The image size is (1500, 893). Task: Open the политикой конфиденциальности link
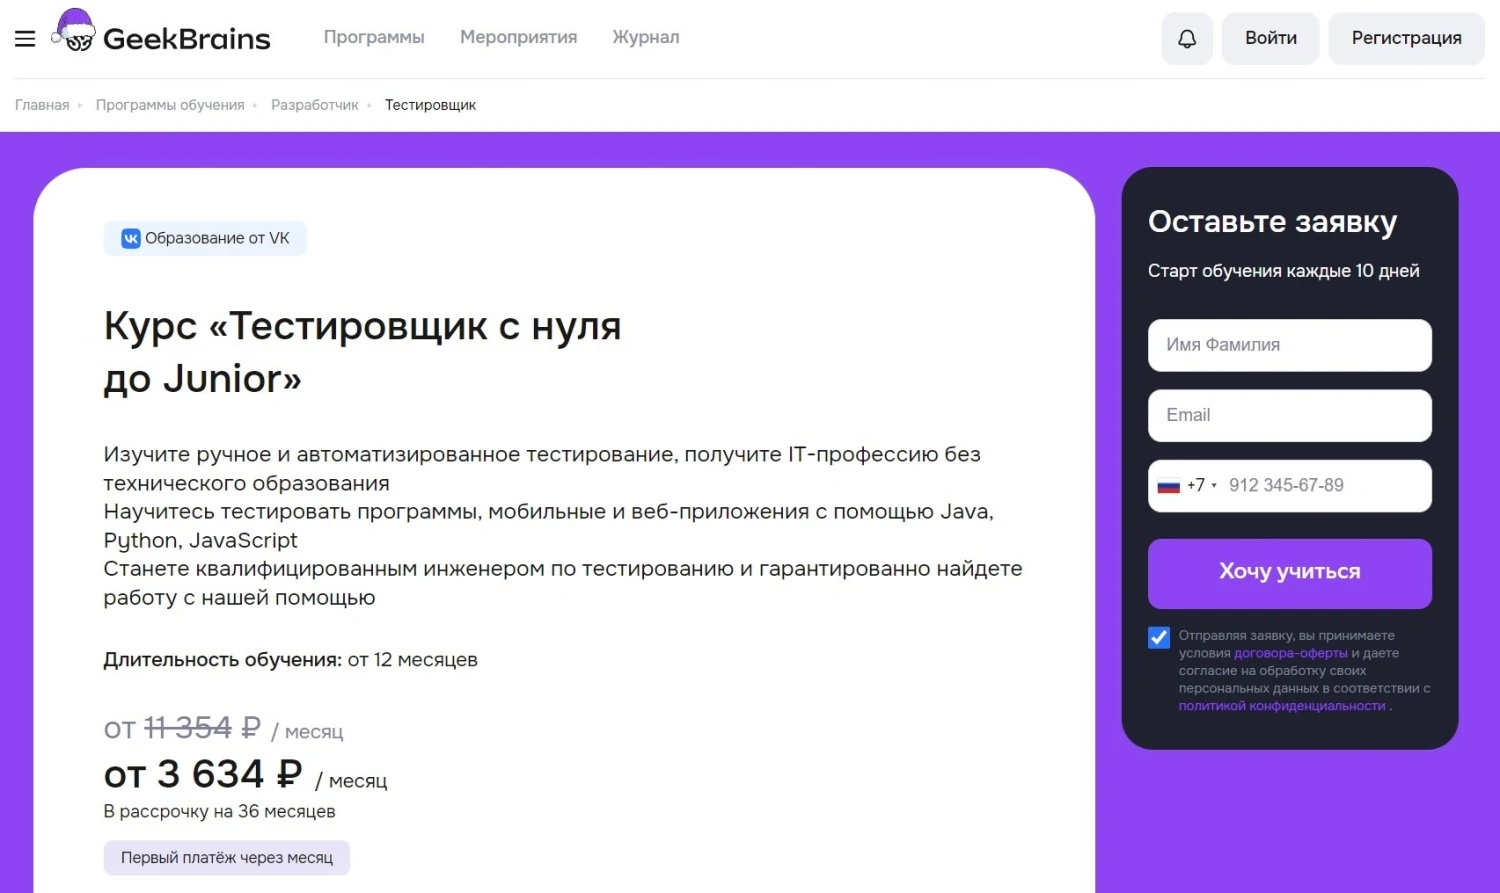pos(1282,706)
